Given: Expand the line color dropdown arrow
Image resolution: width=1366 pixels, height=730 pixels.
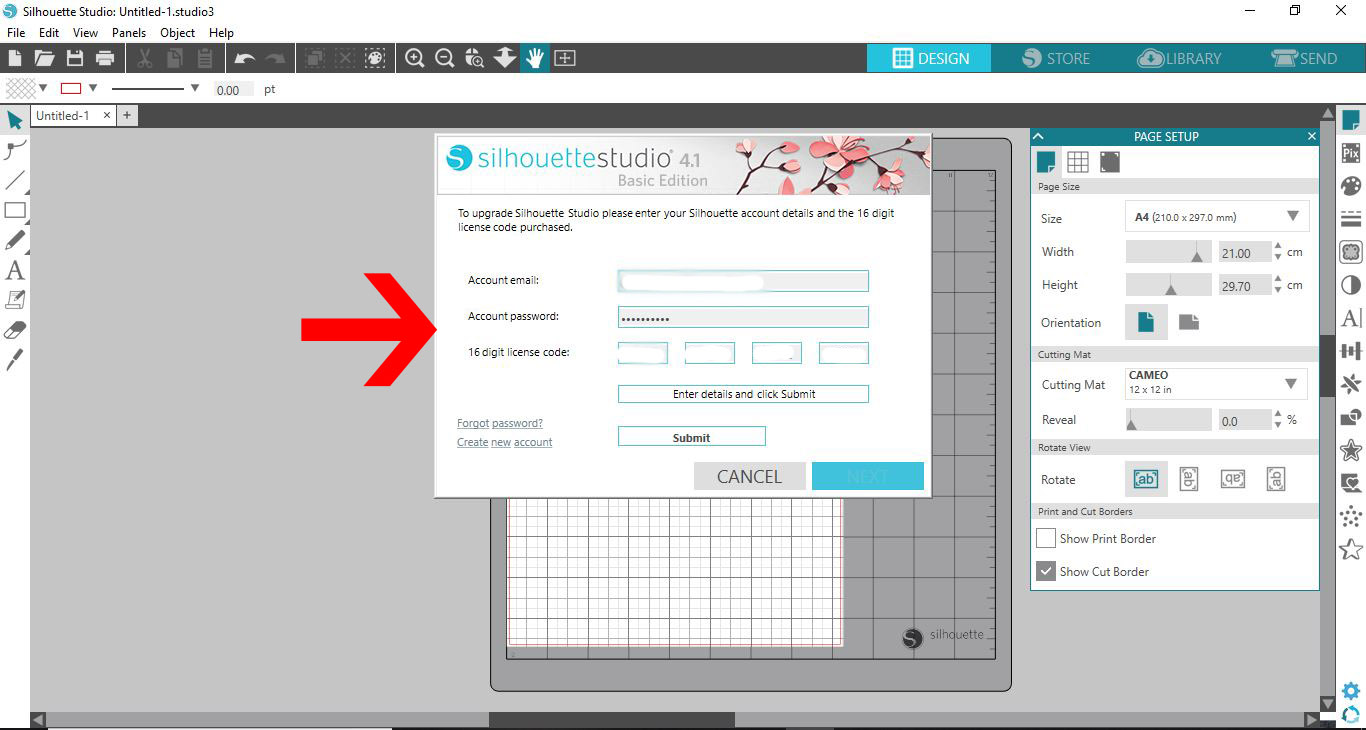Looking at the screenshot, I should [93, 88].
